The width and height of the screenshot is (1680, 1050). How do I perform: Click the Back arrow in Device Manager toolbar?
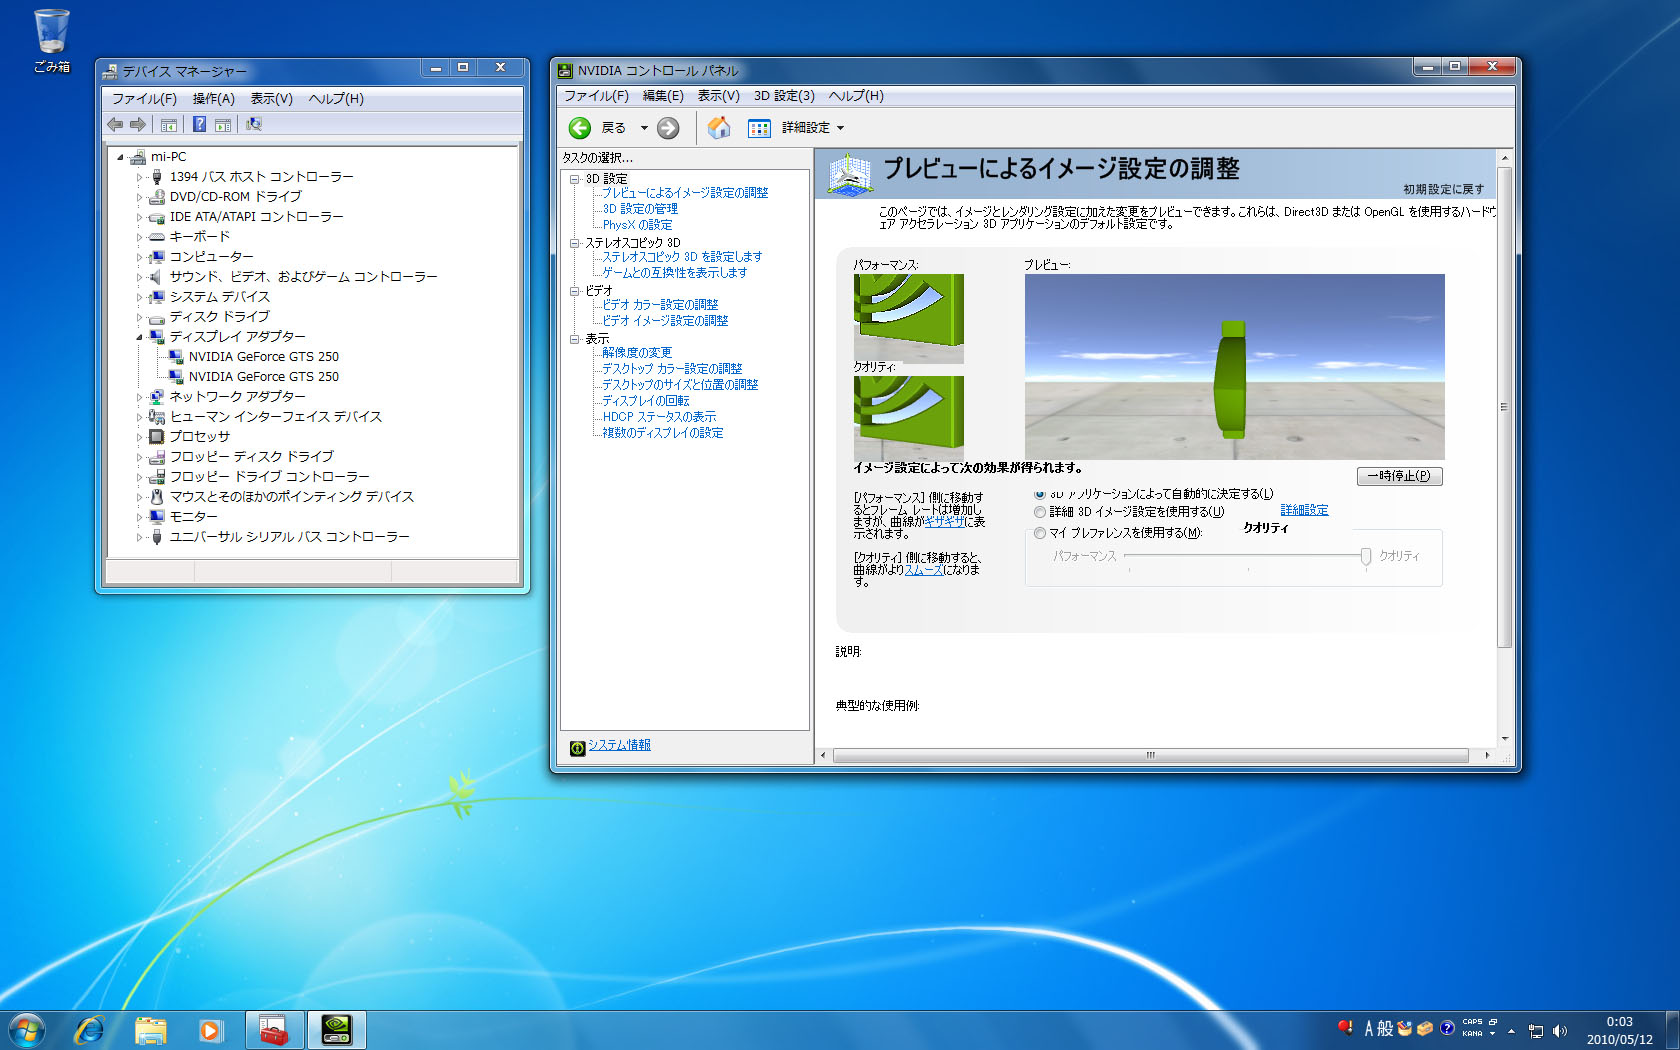pyautogui.click(x=115, y=124)
